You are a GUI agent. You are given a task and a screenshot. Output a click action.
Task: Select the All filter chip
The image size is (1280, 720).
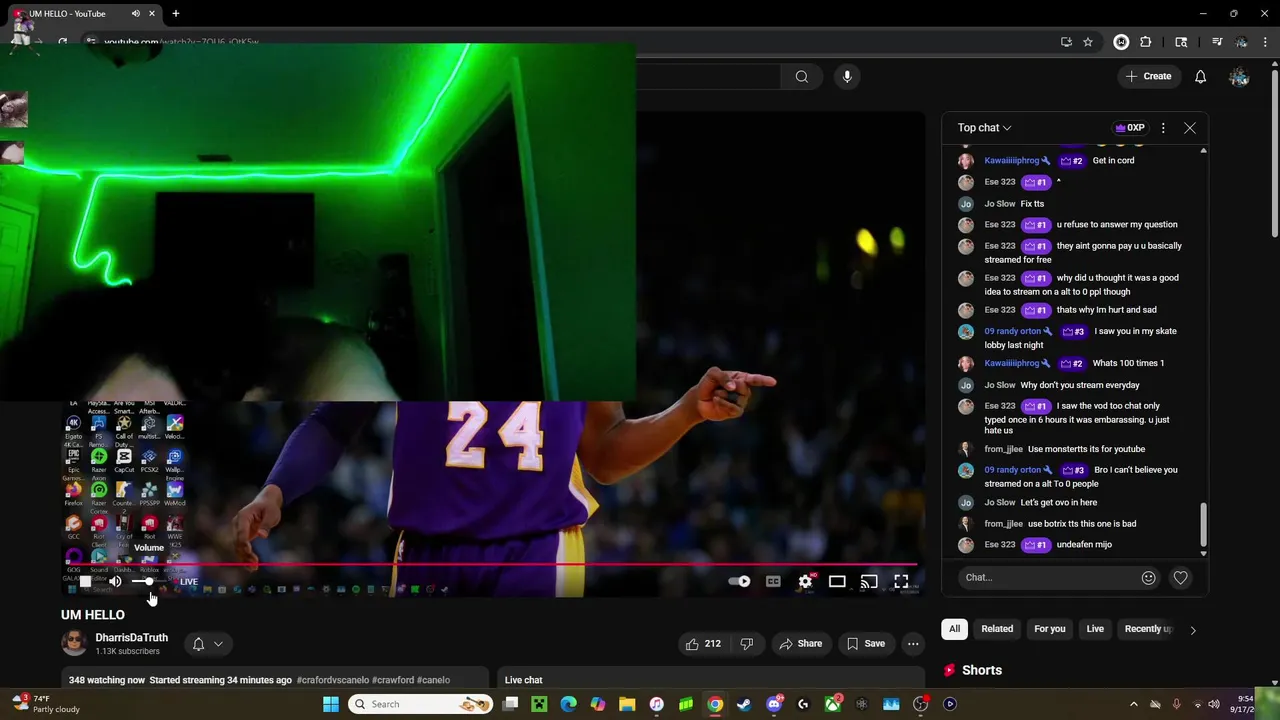click(954, 629)
